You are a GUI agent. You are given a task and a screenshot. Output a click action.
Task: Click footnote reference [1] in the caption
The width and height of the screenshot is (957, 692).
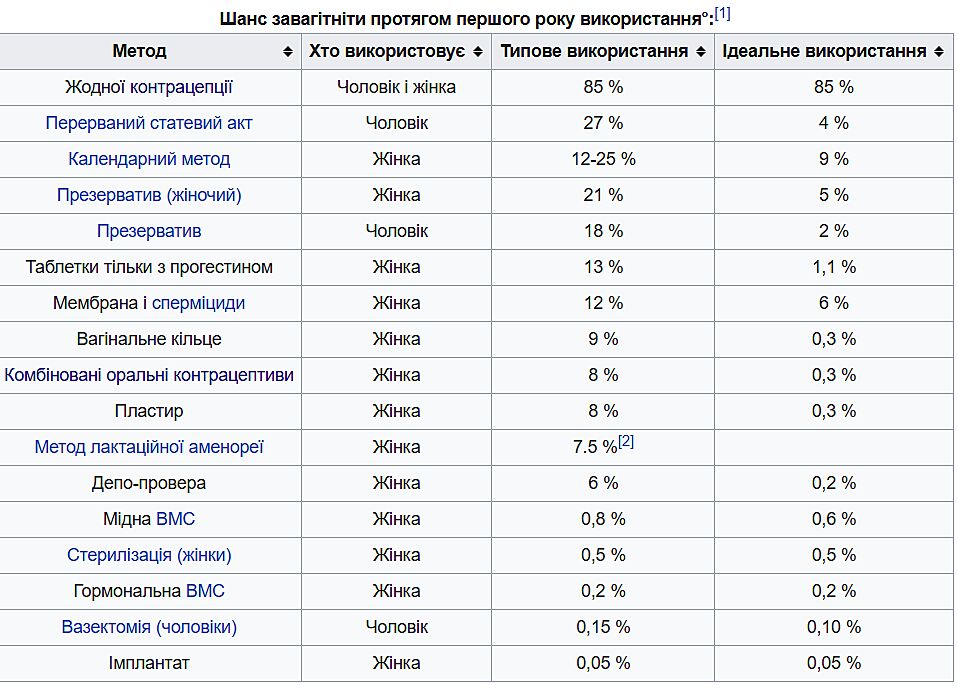pyautogui.click(x=723, y=14)
